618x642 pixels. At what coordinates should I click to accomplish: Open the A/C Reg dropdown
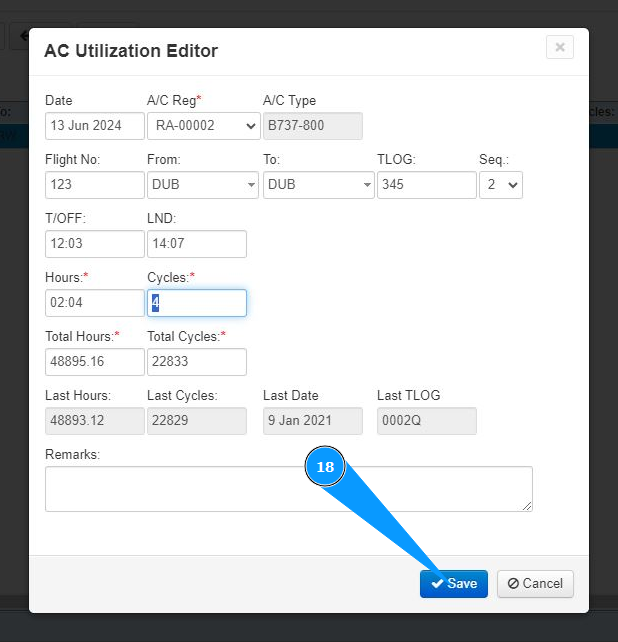pyautogui.click(x=203, y=126)
